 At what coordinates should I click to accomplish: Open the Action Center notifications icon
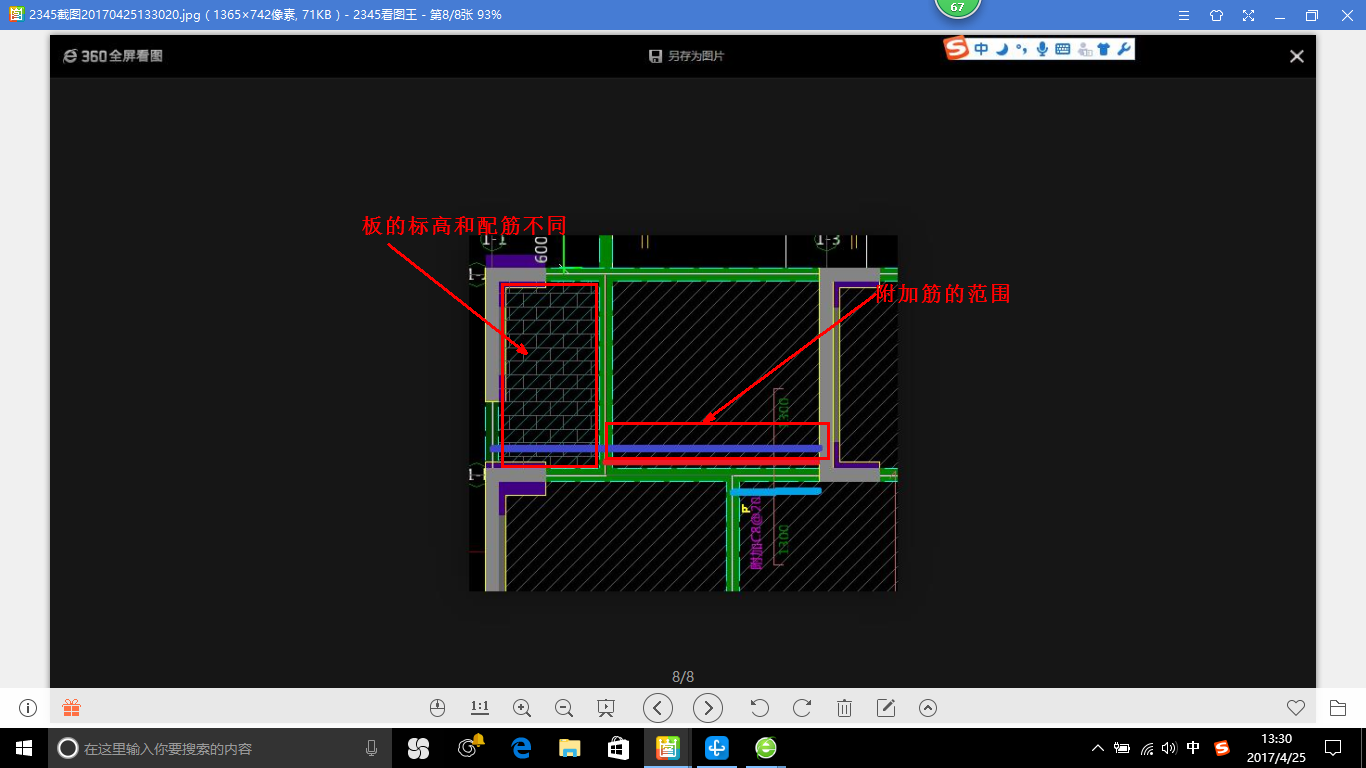coord(1332,747)
